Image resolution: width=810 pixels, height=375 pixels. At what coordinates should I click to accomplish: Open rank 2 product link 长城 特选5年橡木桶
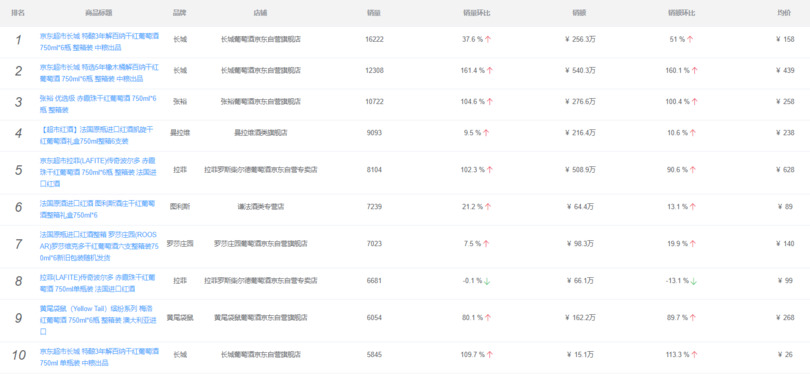99,73
